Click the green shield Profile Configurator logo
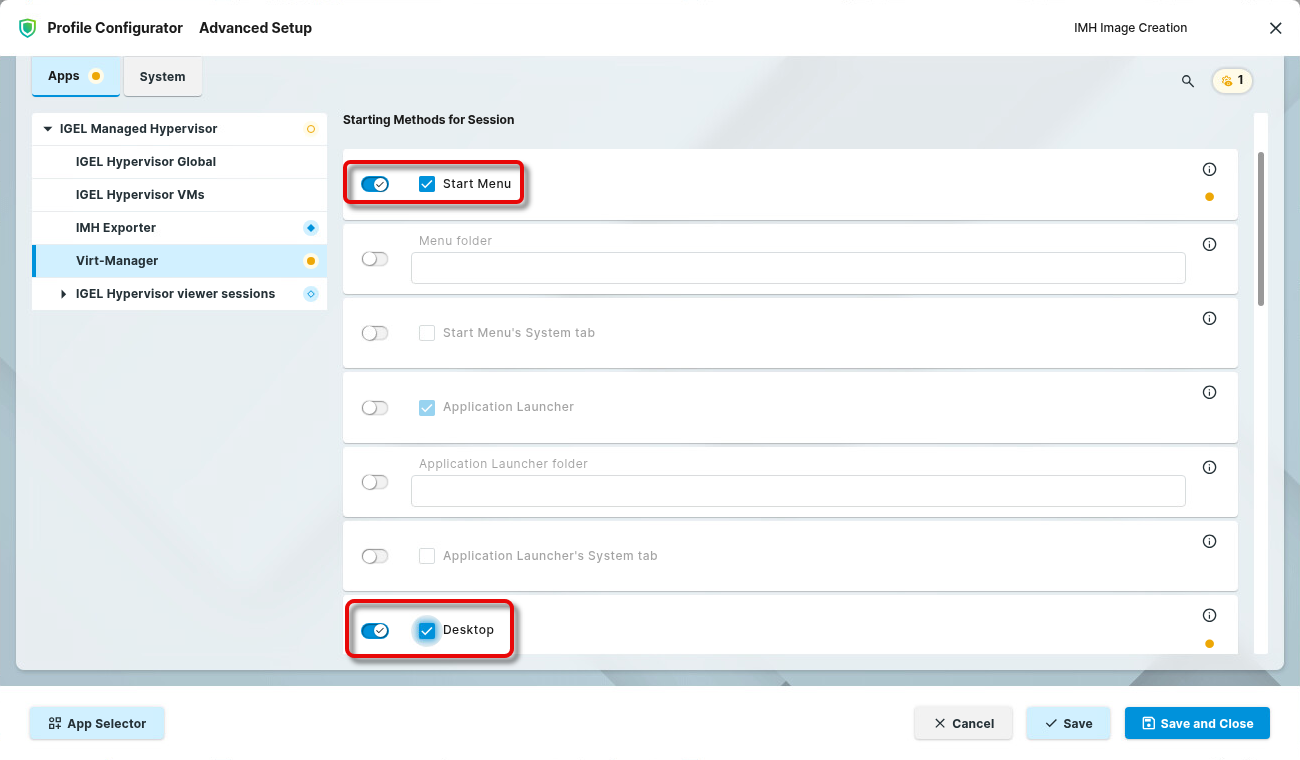1300x760 pixels. (28, 28)
